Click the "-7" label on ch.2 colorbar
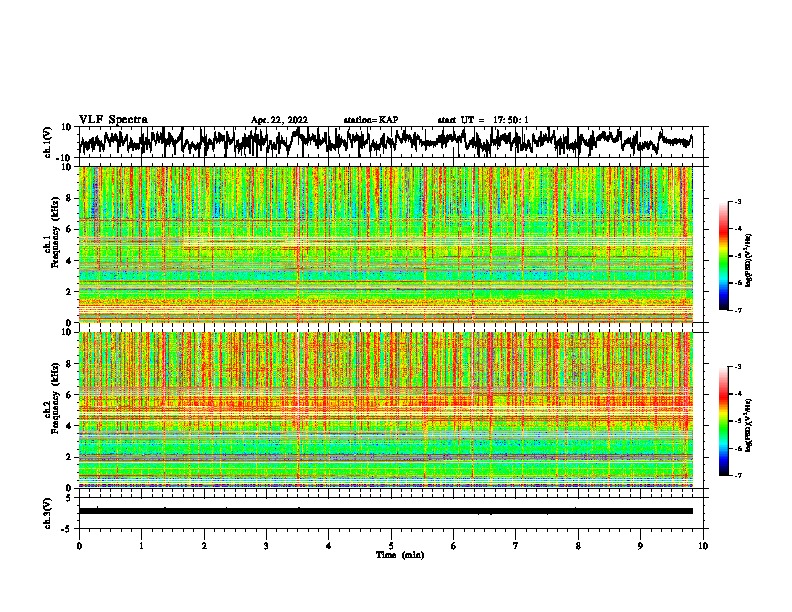792x612 pixels. click(x=738, y=475)
